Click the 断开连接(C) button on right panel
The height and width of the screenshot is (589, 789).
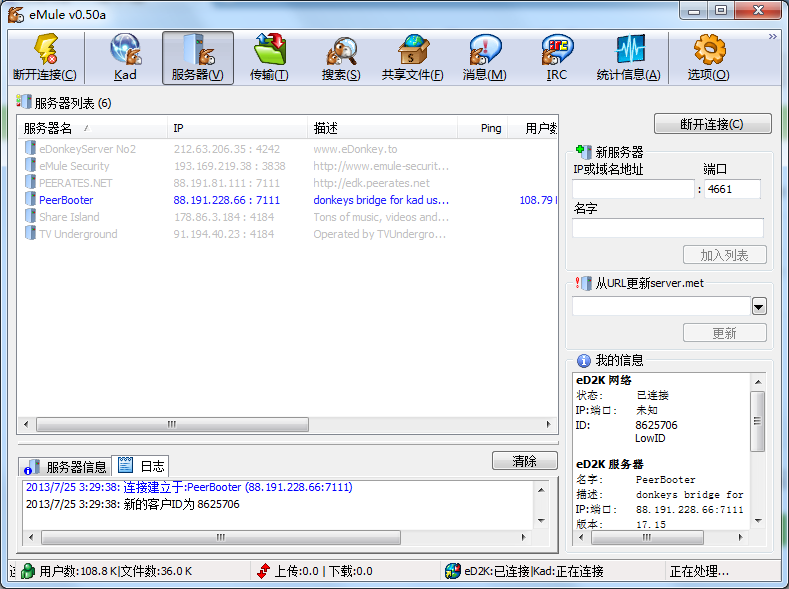(713, 124)
